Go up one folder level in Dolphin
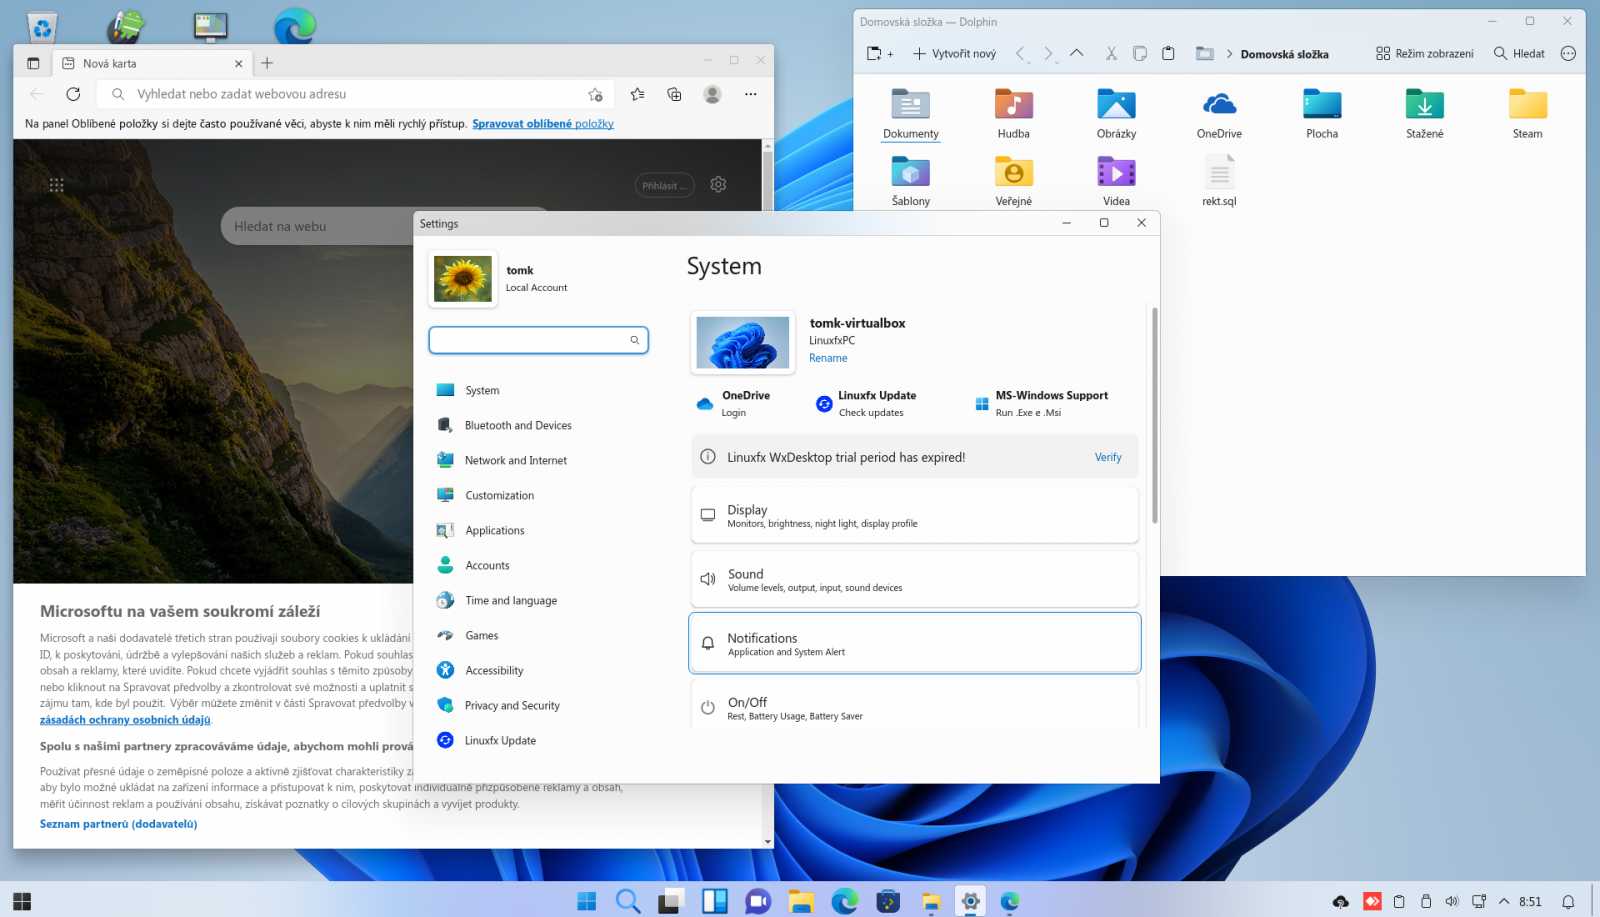 point(1076,54)
